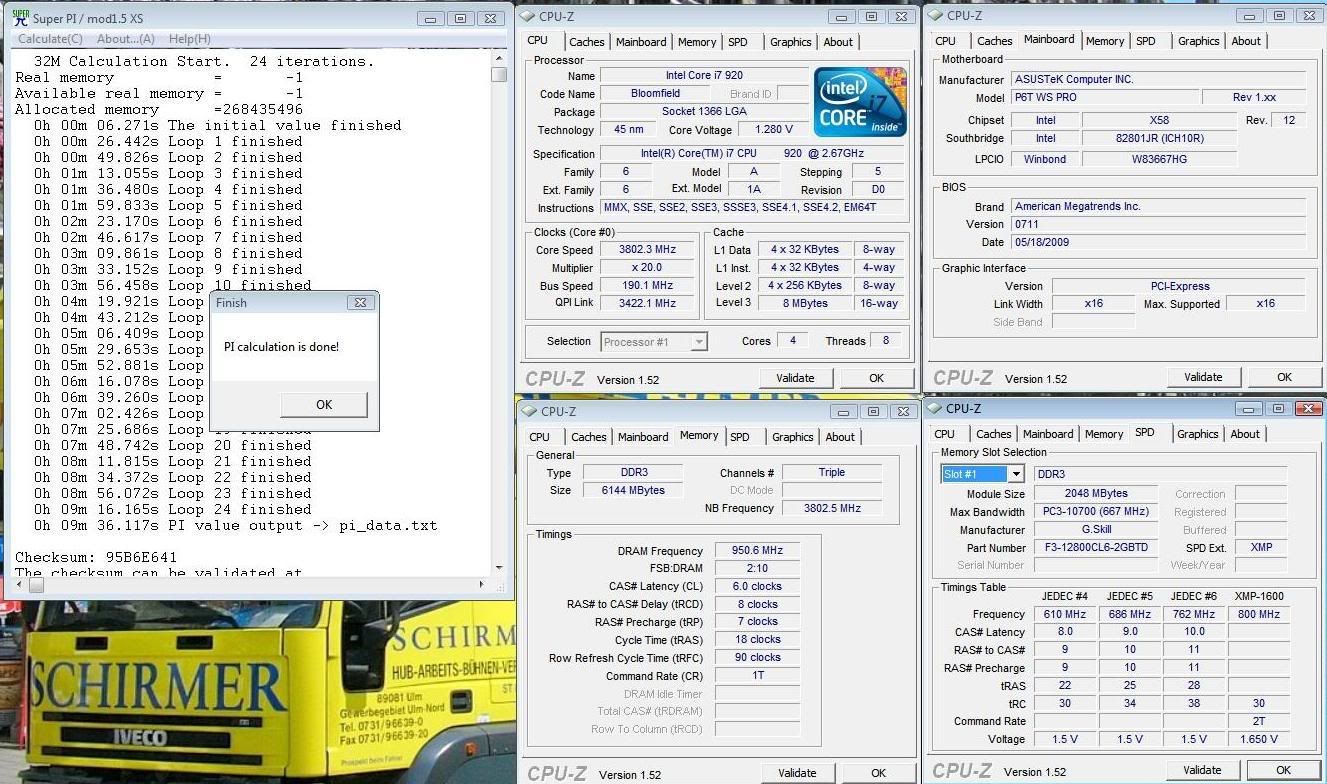The height and width of the screenshot is (784, 1327).
Task: Click the motherboard model value 'P6T WS PRO'
Action: coord(1104,98)
